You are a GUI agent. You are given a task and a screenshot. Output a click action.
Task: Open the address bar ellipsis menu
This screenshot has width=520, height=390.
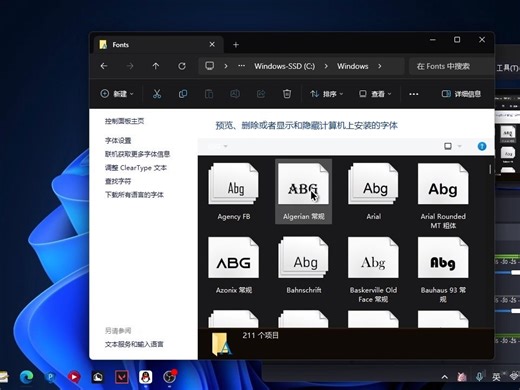point(241,66)
